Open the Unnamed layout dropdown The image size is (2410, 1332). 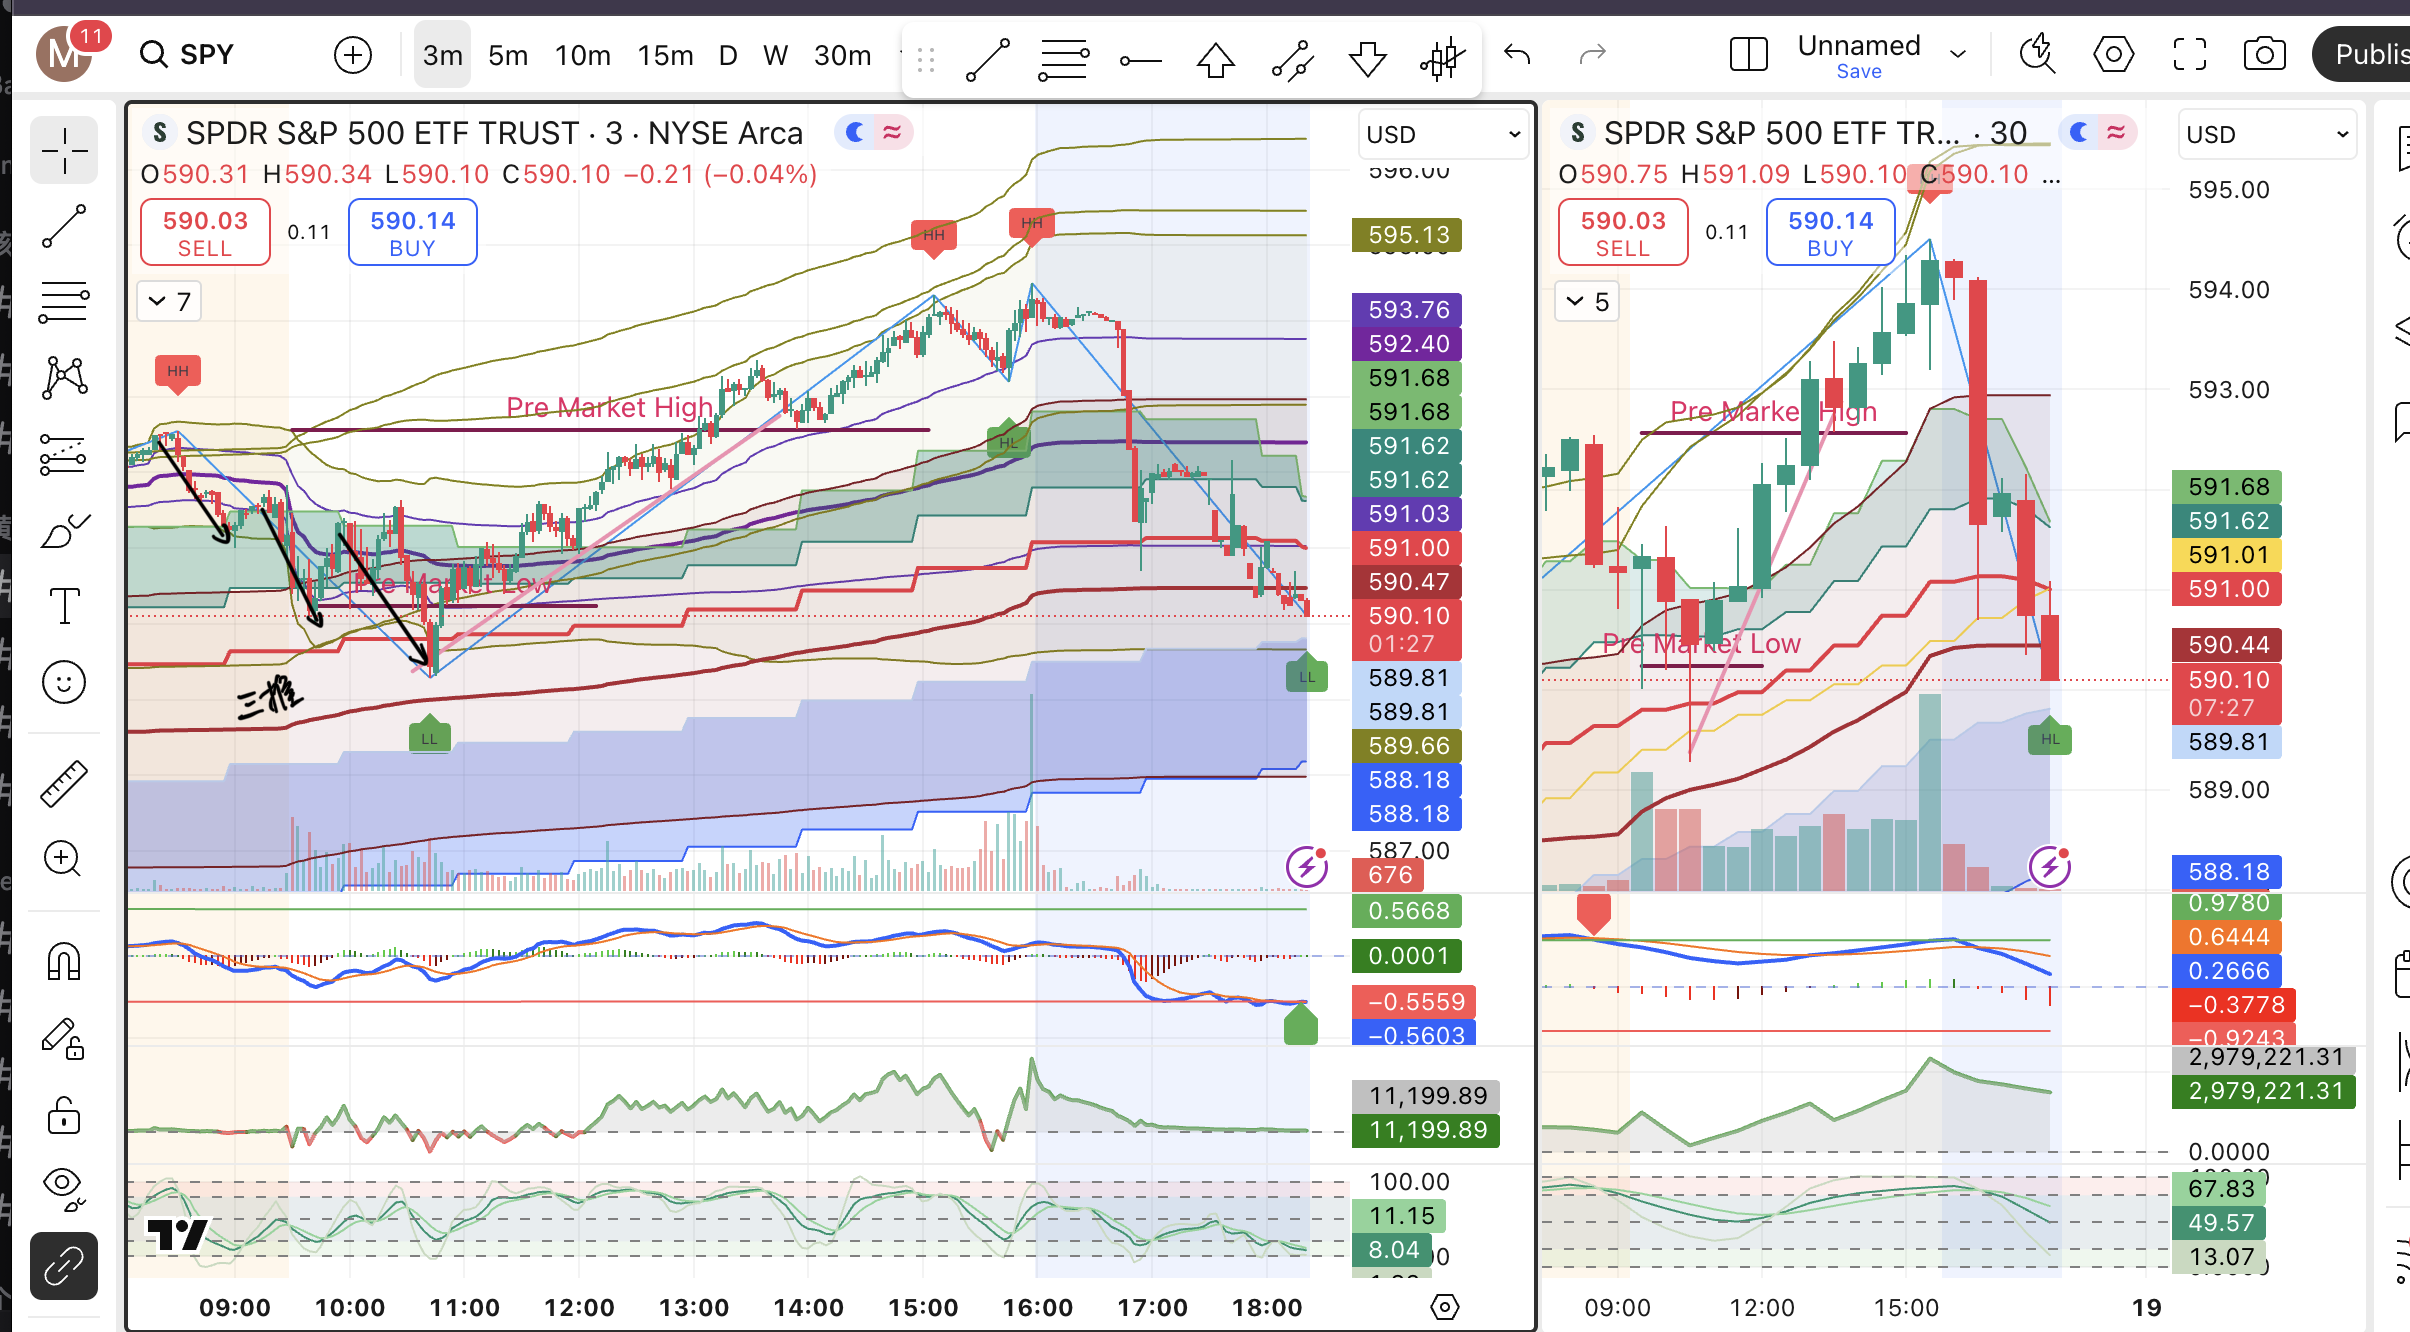[x=1958, y=54]
